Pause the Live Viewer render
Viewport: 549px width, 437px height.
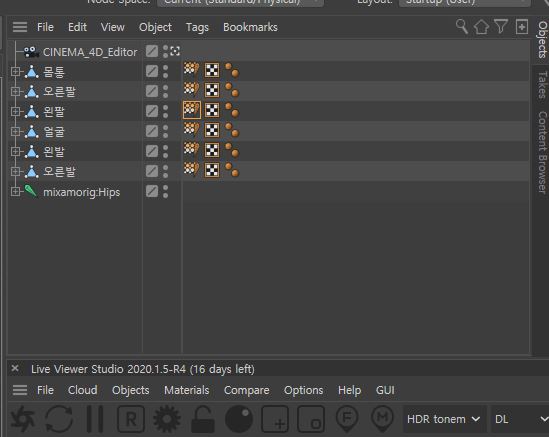pyautogui.click(x=95, y=419)
